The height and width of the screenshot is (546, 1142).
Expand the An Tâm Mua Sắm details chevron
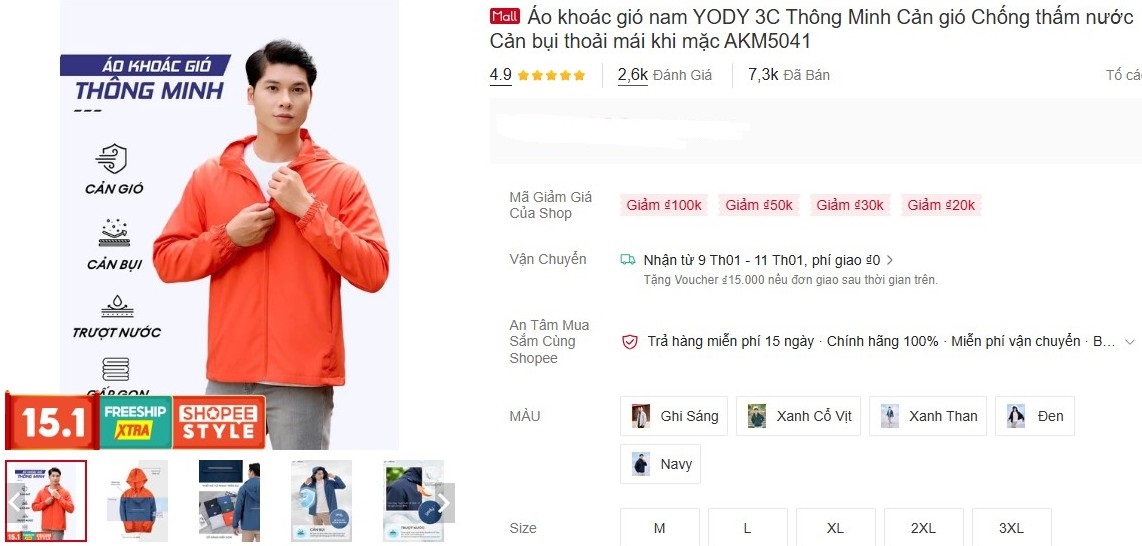click(x=1130, y=341)
